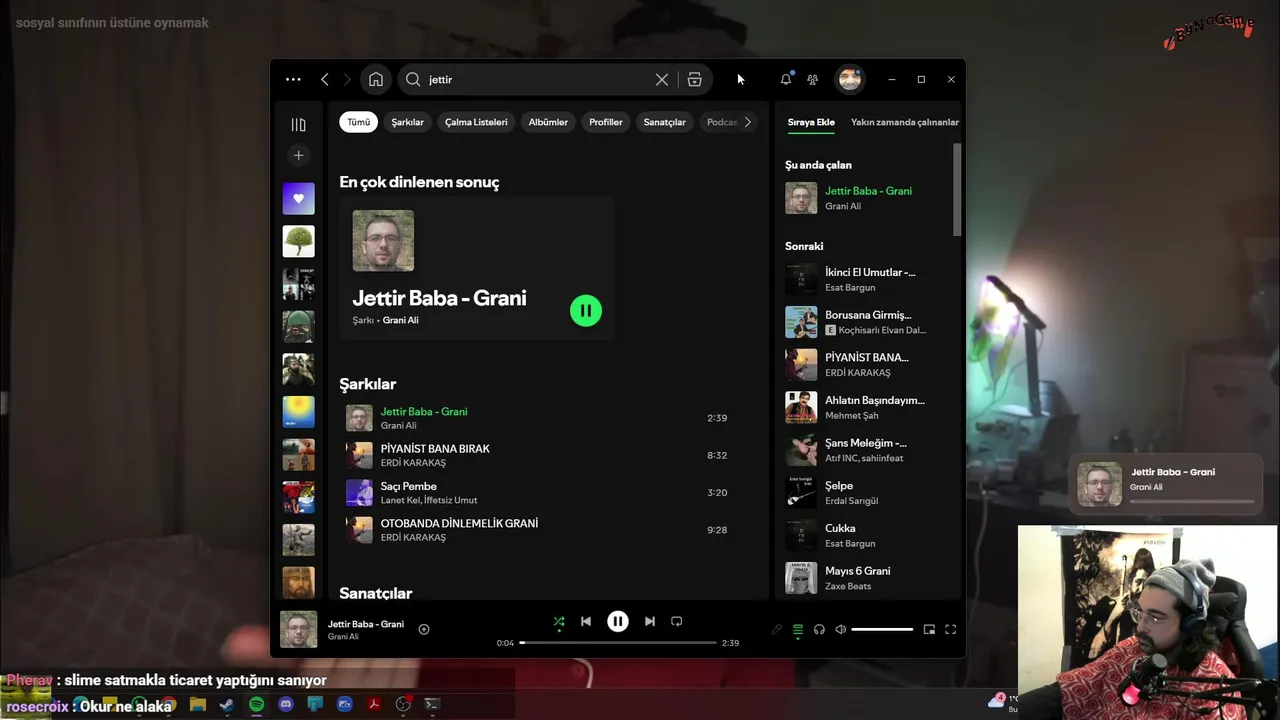1280x720 pixels.
Task: Open ERDİ KARAKAŞ link under PİYANİST BANA BIRAK
Action: pyautogui.click(x=413, y=463)
